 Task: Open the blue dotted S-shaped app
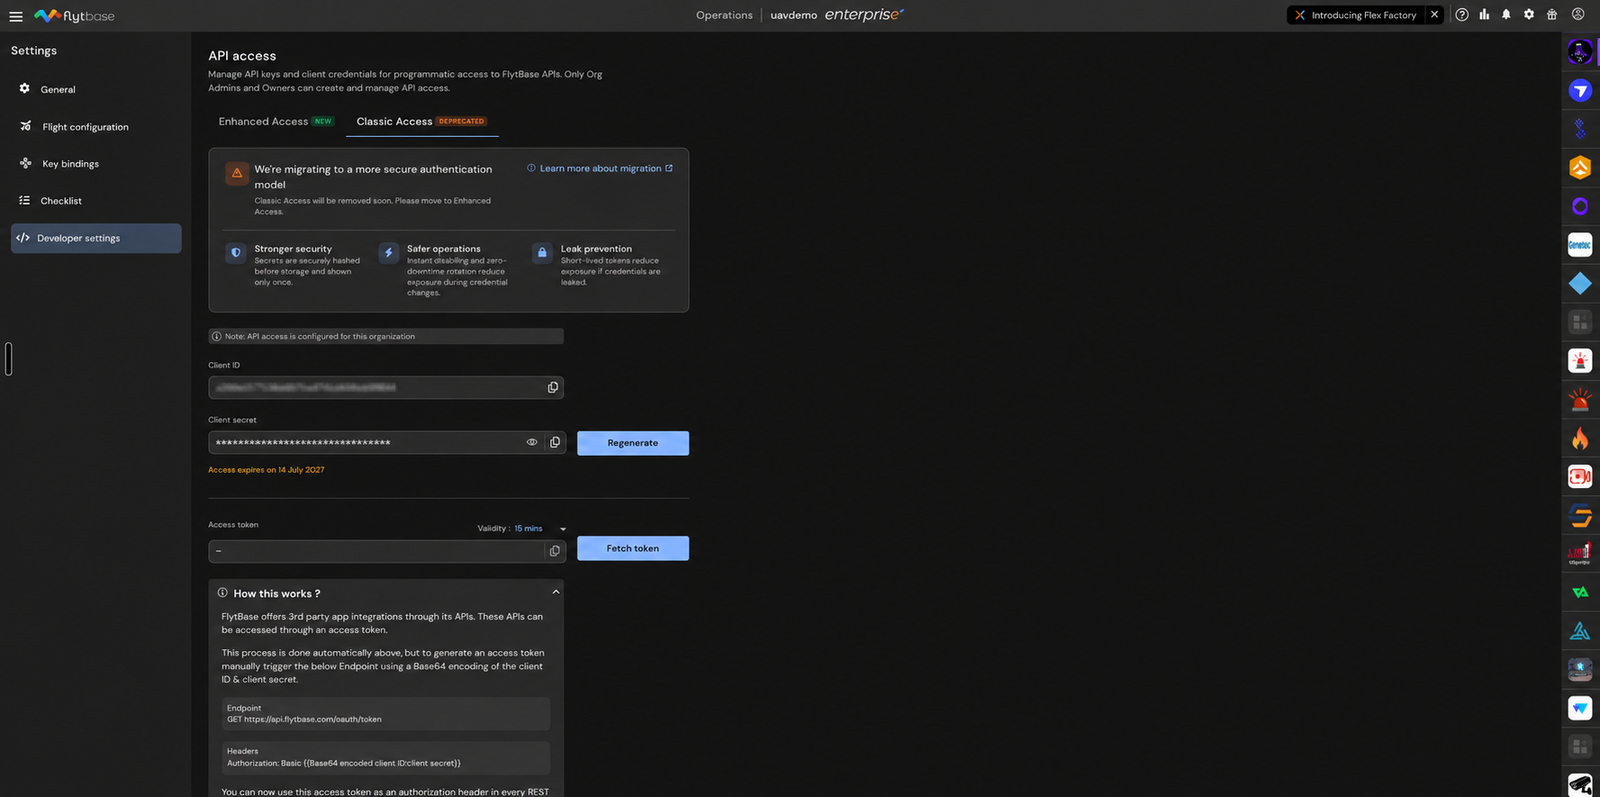click(1580, 128)
